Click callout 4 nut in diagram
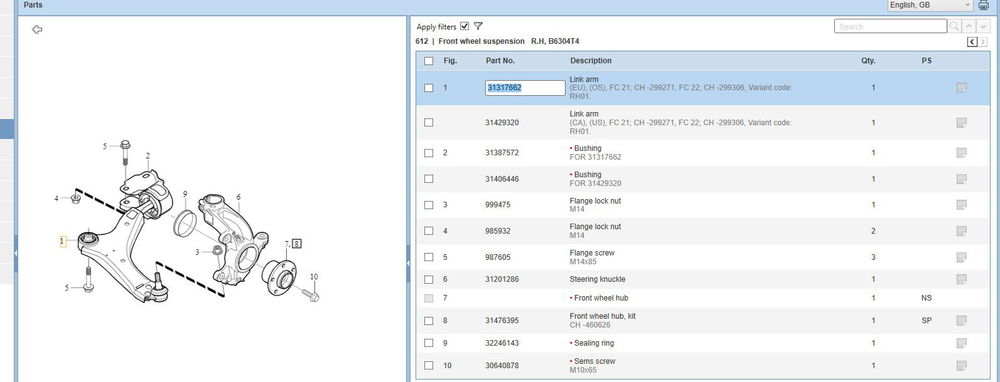 tap(57, 198)
